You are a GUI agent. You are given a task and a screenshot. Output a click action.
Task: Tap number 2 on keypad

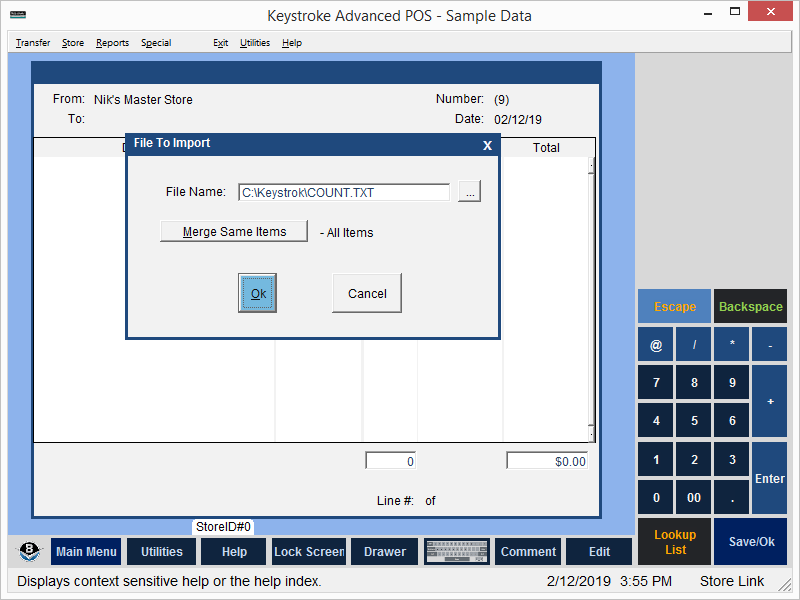[x=694, y=459]
